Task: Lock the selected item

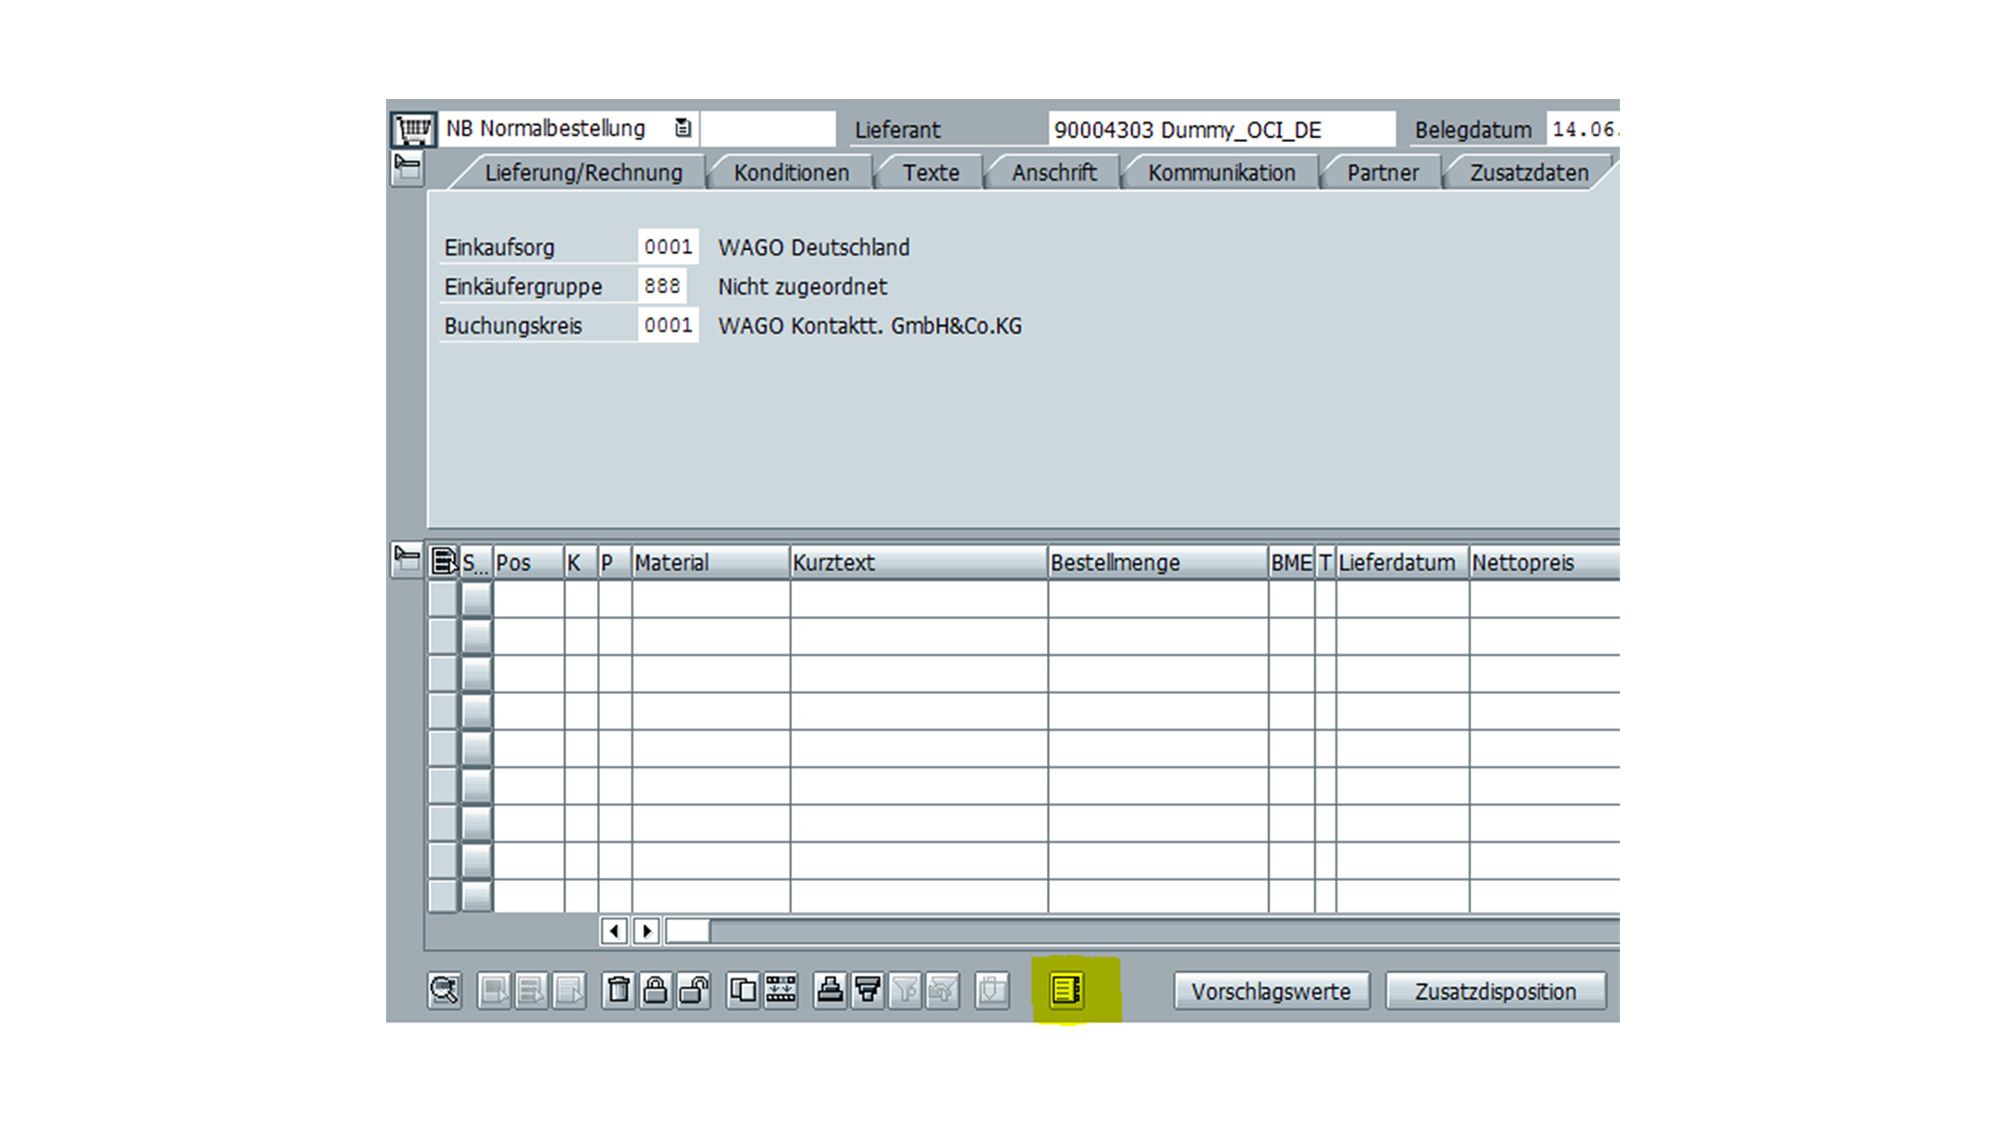Action: (x=656, y=991)
